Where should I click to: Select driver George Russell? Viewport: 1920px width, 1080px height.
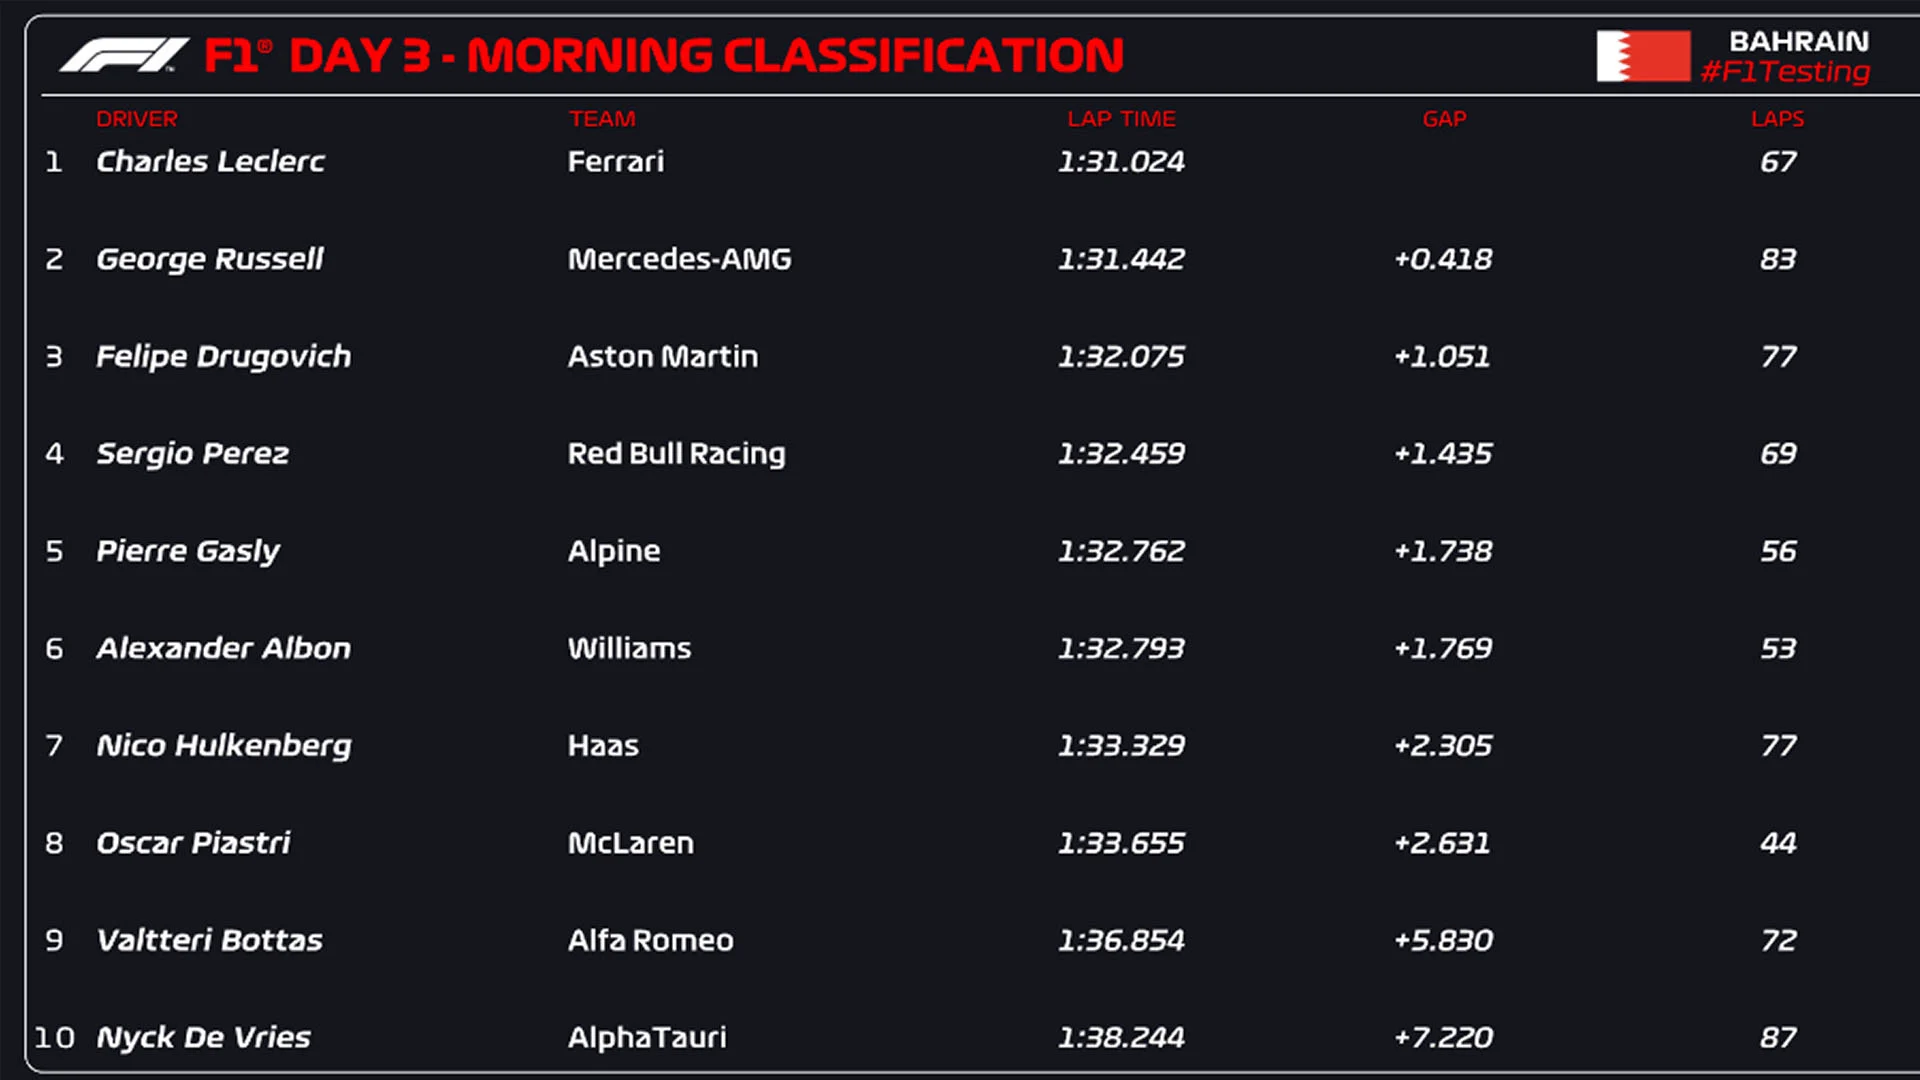(210, 259)
